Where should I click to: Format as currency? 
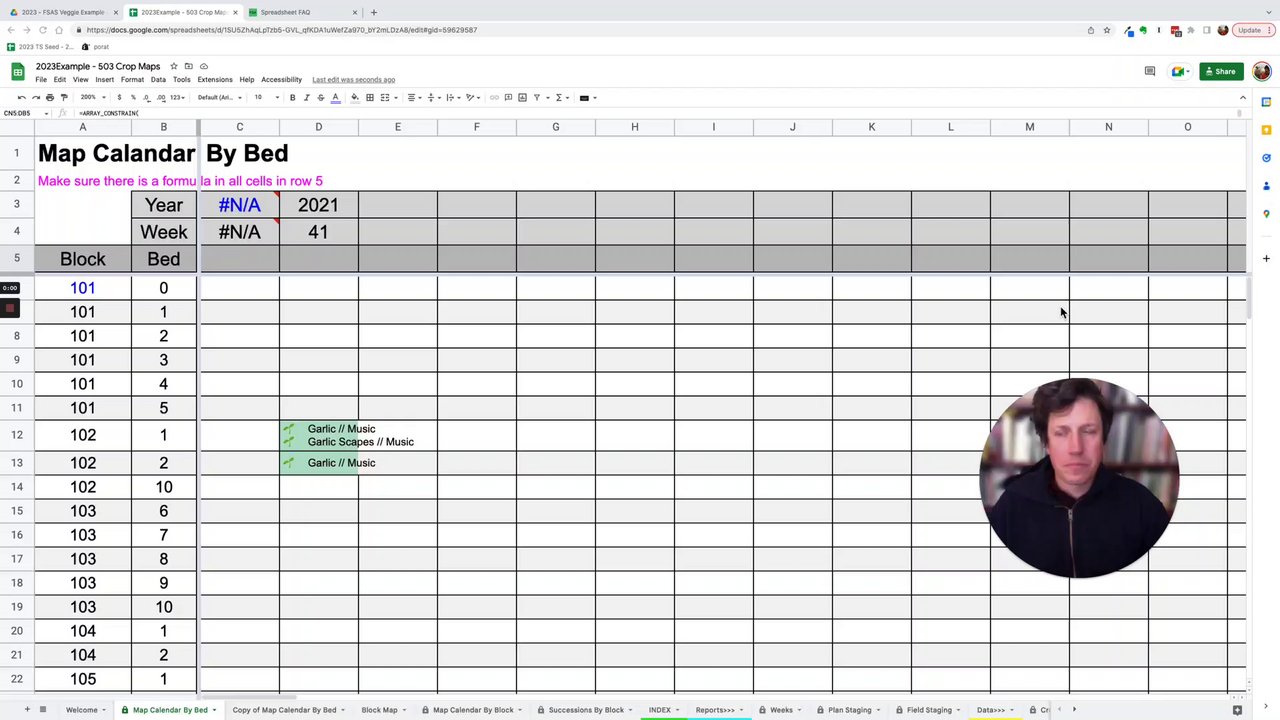pyautogui.click(x=119, y=97)
